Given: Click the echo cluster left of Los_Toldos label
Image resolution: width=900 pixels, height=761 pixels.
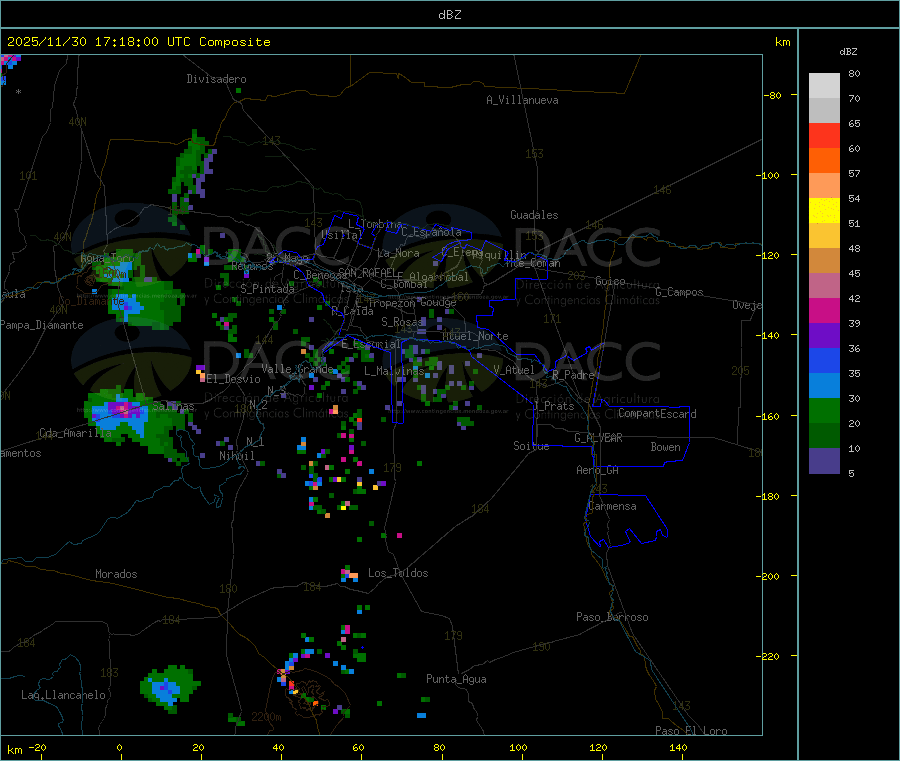Looking at the screenshot, I should 349,573.
